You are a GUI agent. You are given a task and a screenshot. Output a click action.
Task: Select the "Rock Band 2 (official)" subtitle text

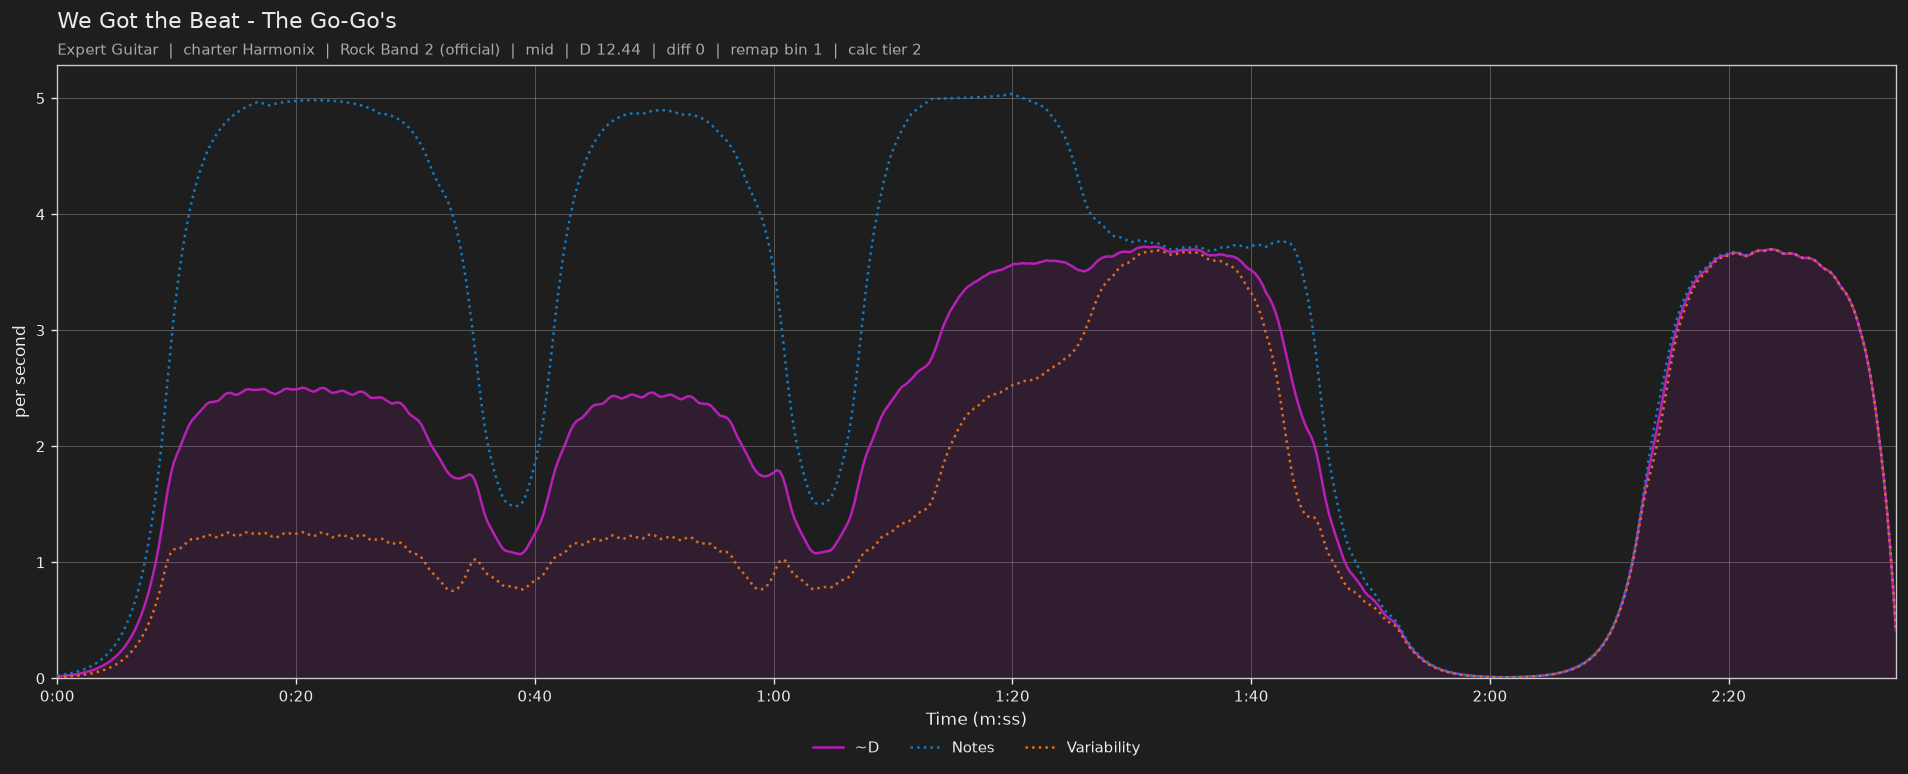pyautogui.click(x=420, y=50)
